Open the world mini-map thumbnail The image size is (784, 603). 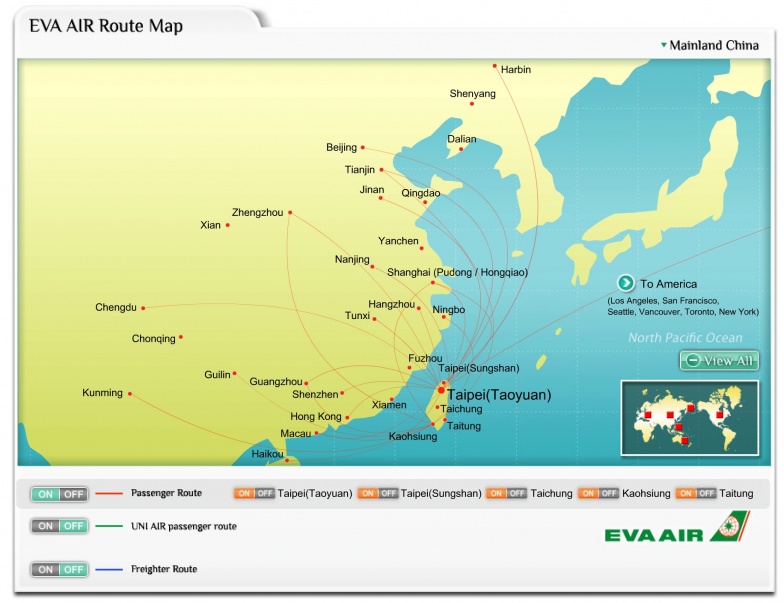click(690, 418)
